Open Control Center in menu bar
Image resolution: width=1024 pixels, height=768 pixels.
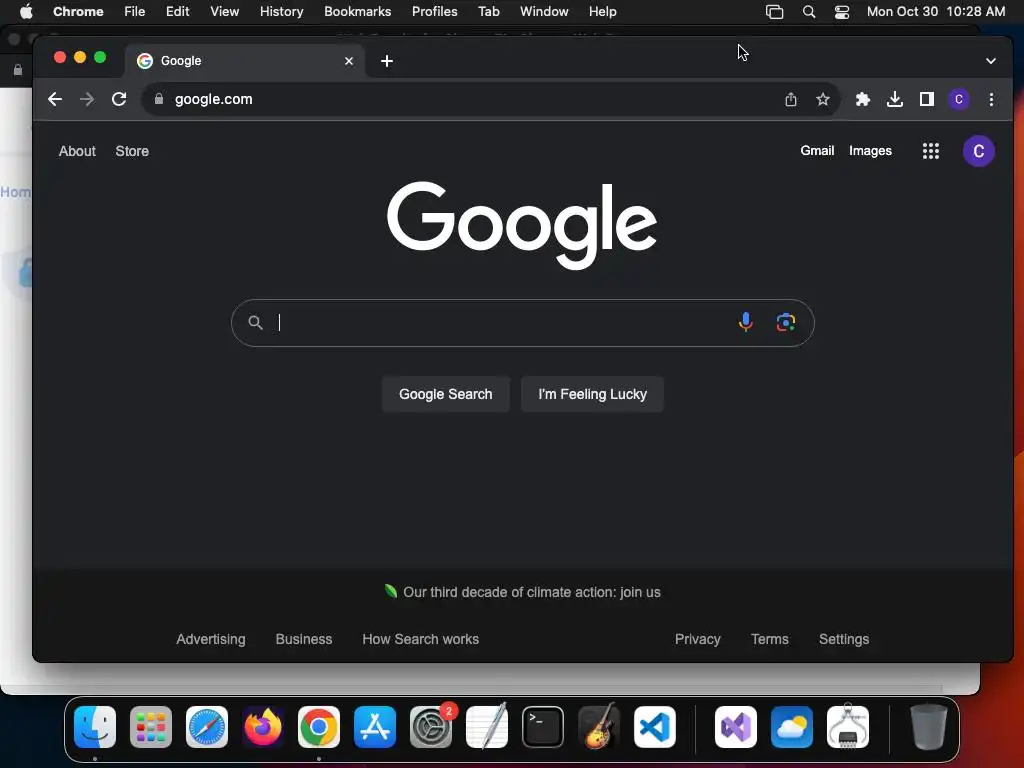pos(842,11)
